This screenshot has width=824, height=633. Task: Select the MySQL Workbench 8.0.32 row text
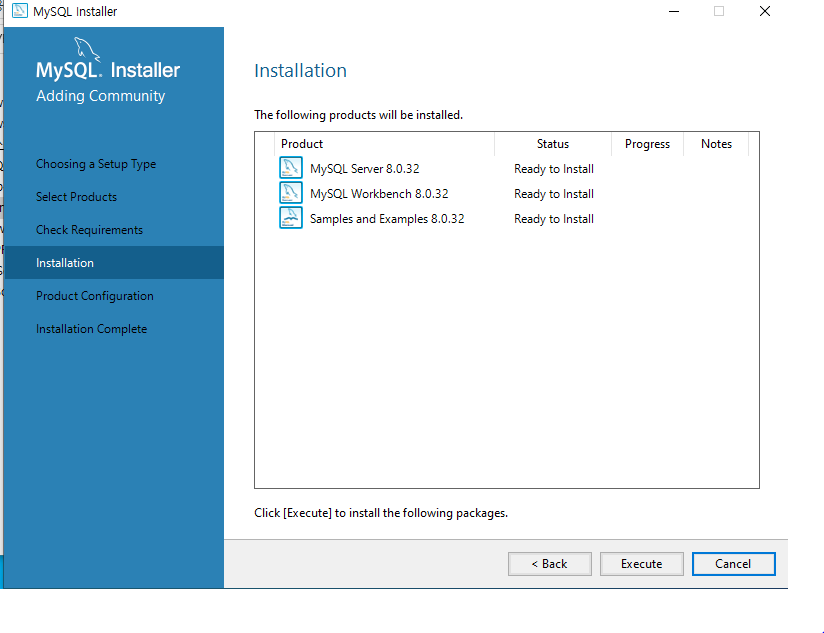(379, 194)
